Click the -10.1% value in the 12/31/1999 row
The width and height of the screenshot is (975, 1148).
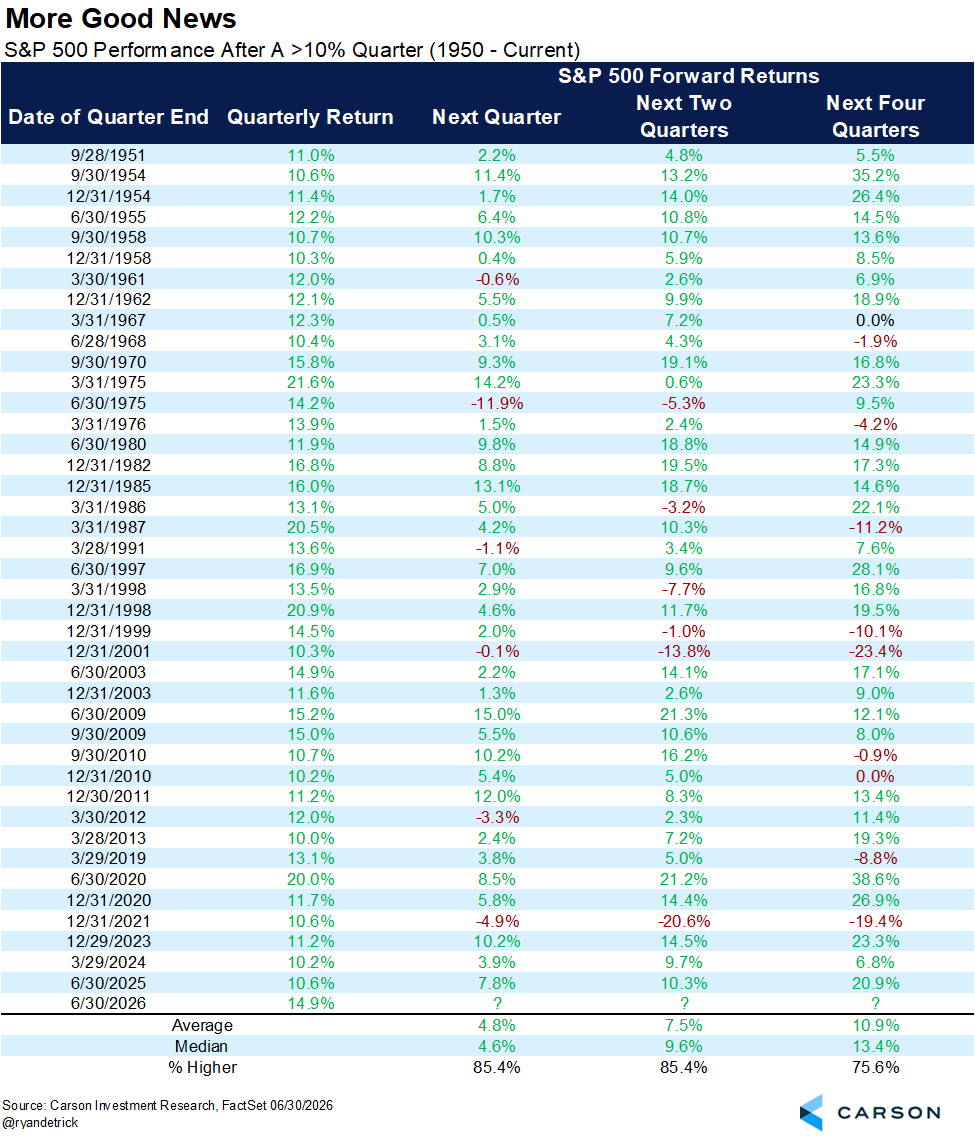pos(875,631)
